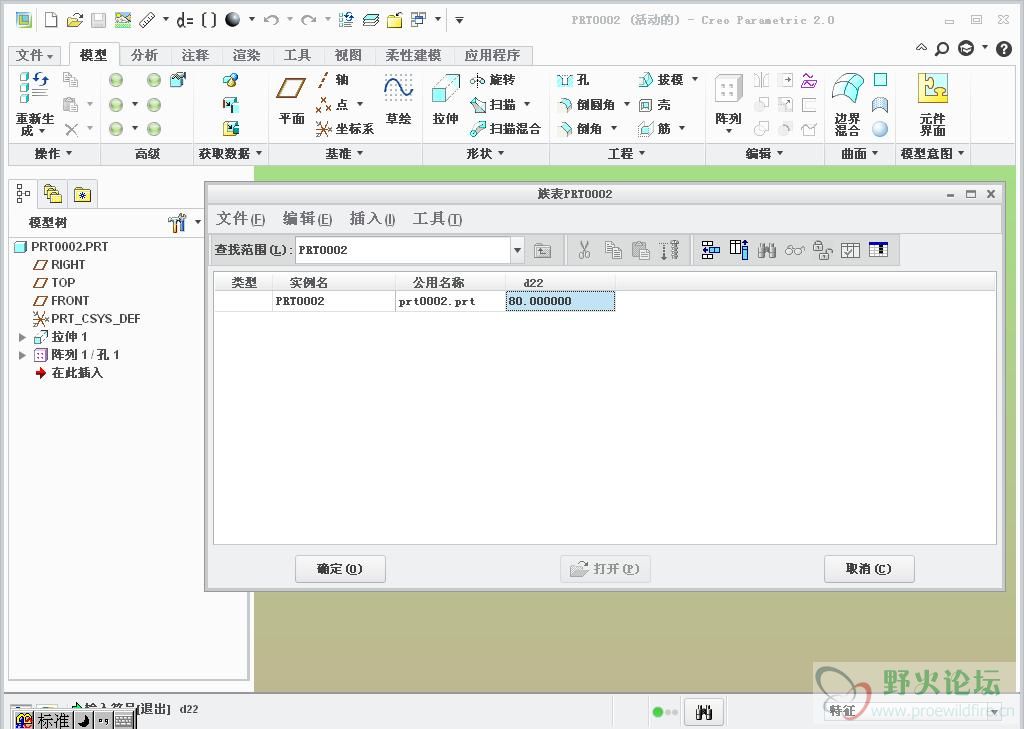This screenshot has height=729, width=1024.
Task: Click the Undo arrow icon
Action: pyautogui.click(x=272, y=20)
